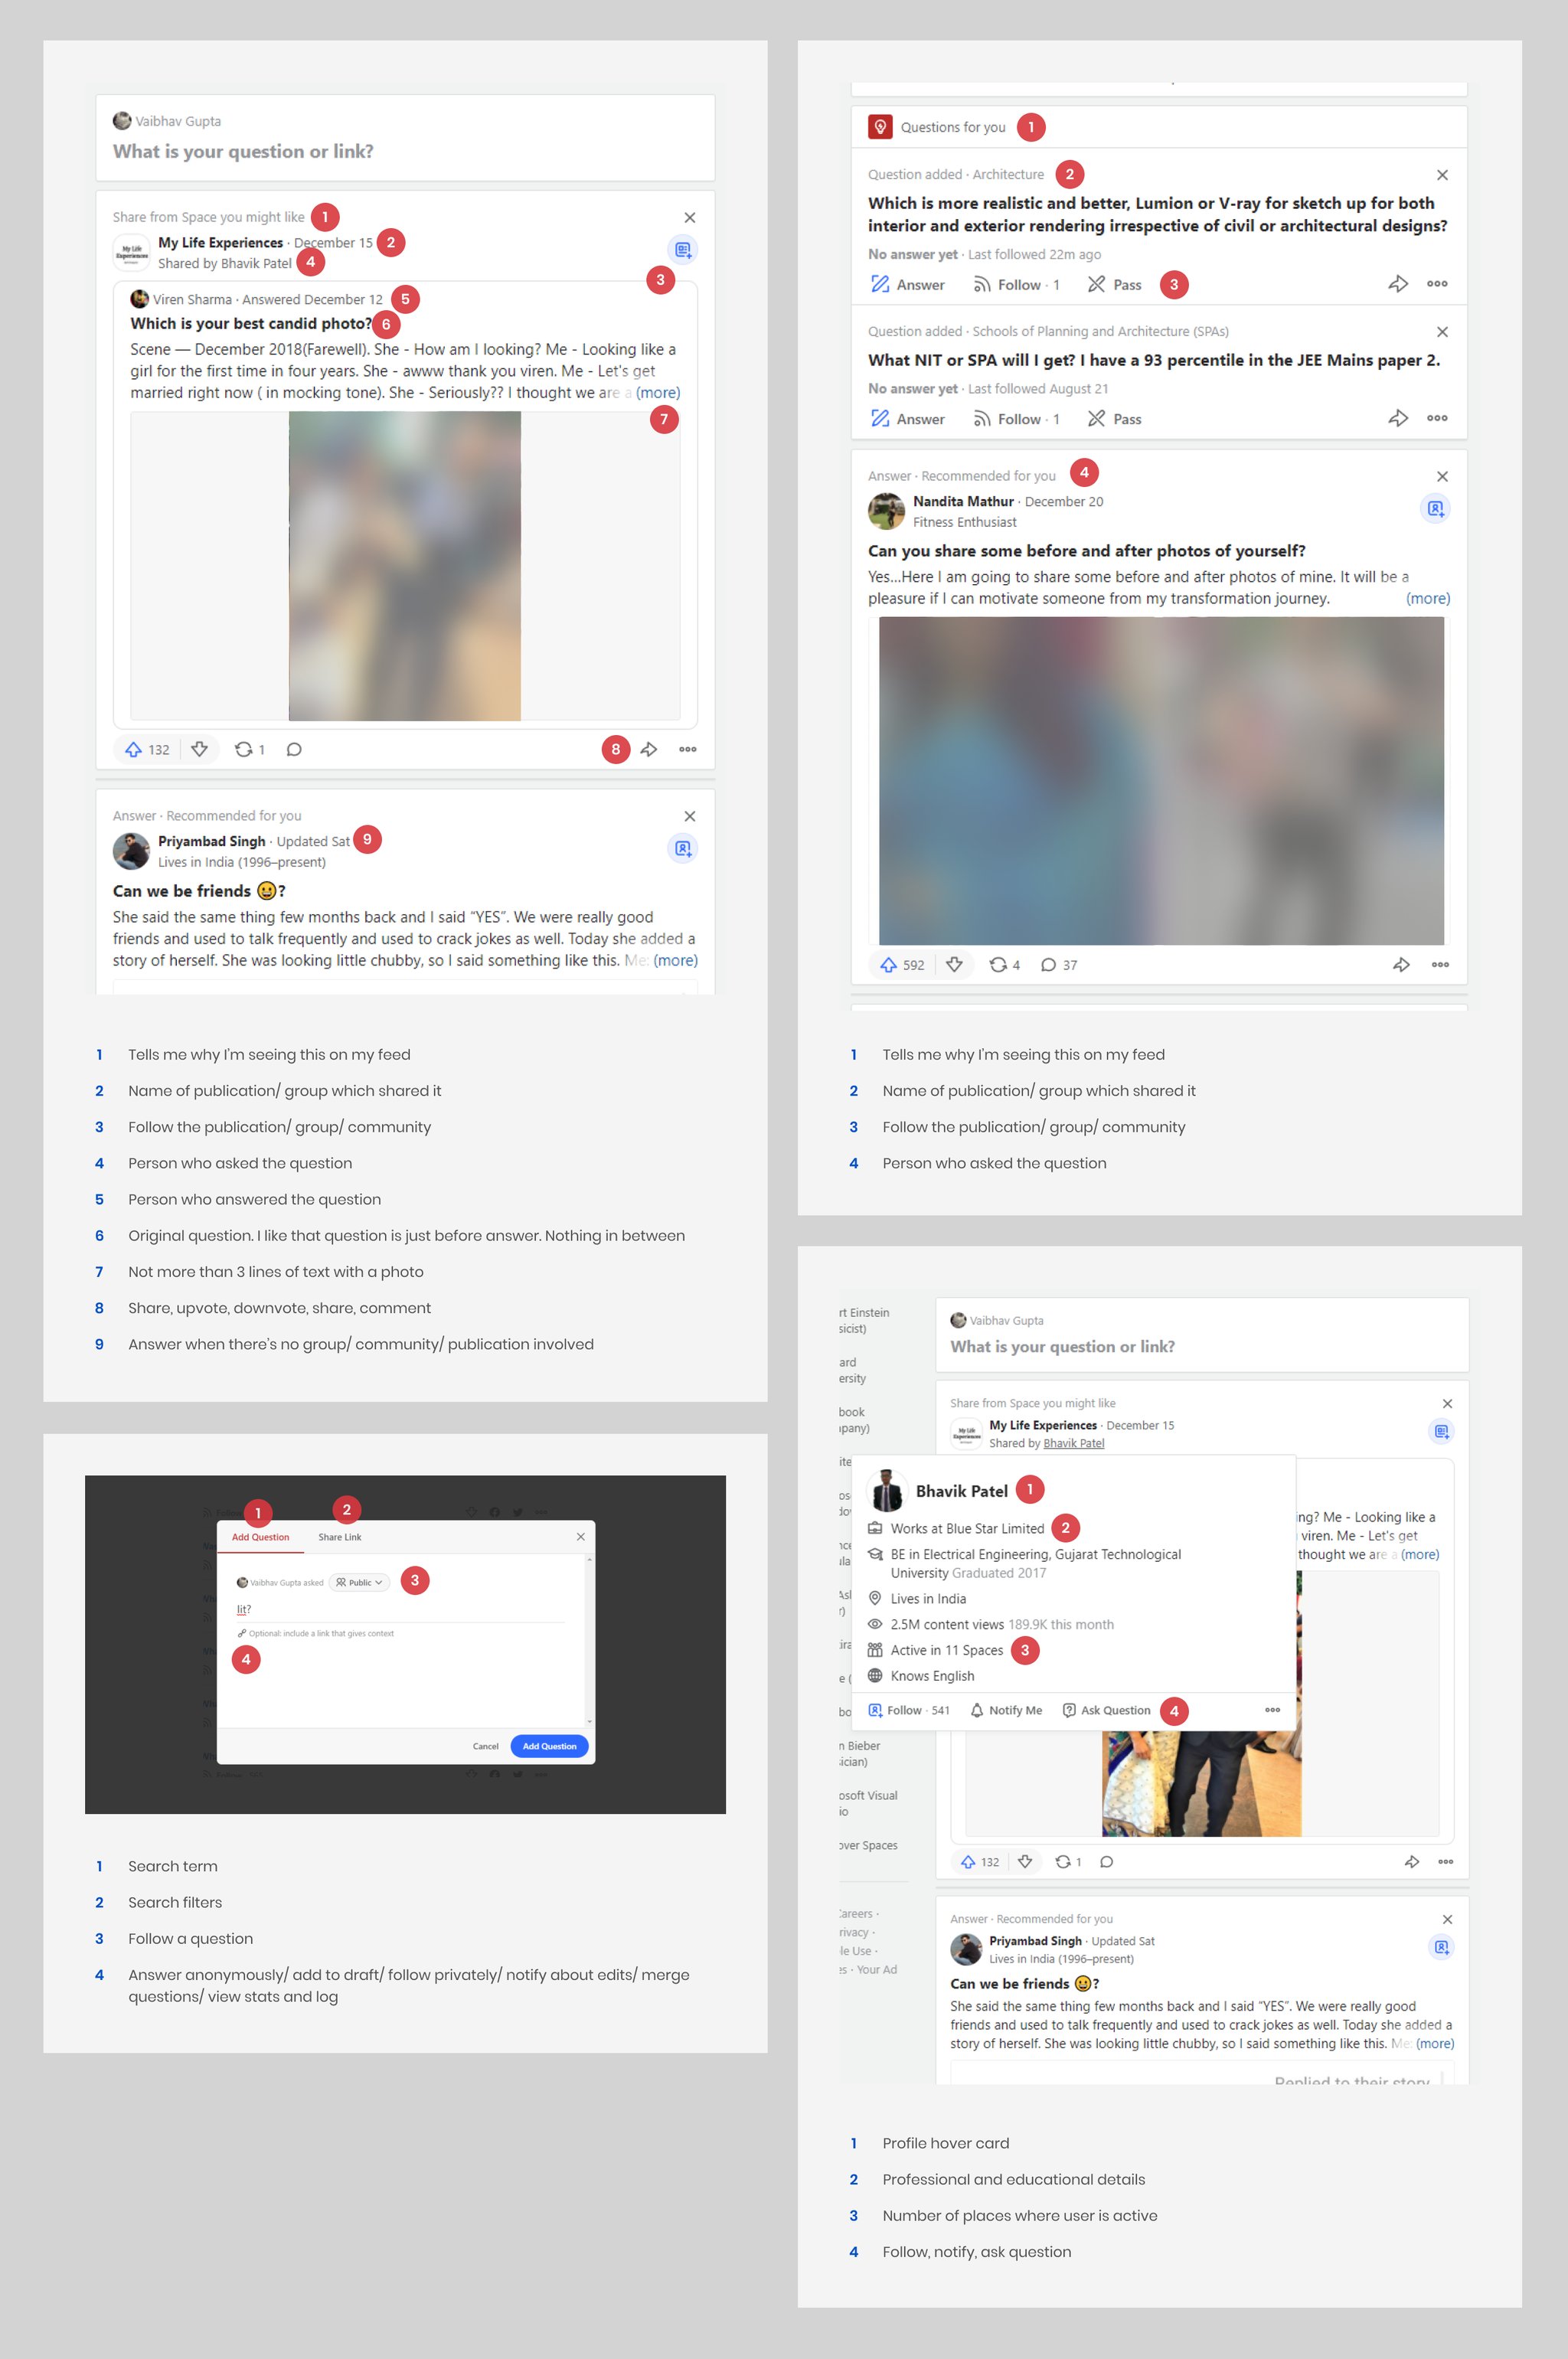The width and height of the screenshot is (1568, 2359).
Task: Pass on the NIT or SPA question
Action: tap(1114, 419)
